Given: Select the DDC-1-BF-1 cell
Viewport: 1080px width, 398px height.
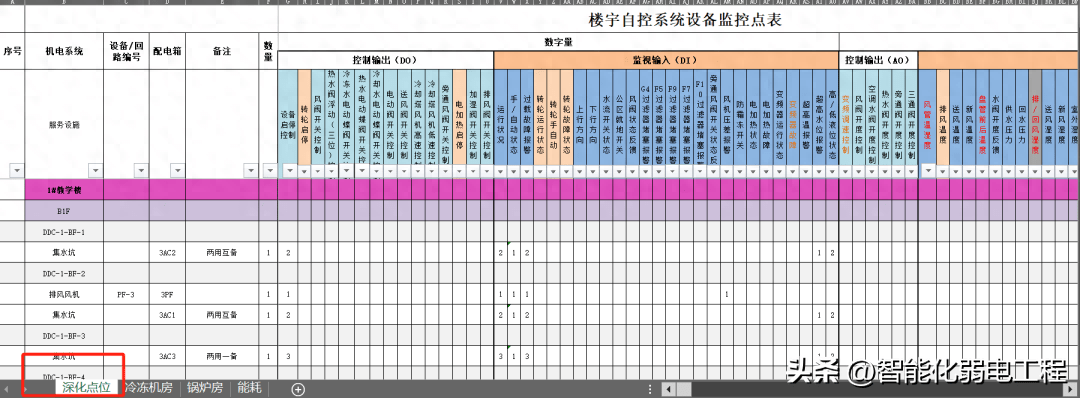Looking at the screenshot, I should [64, 232].
